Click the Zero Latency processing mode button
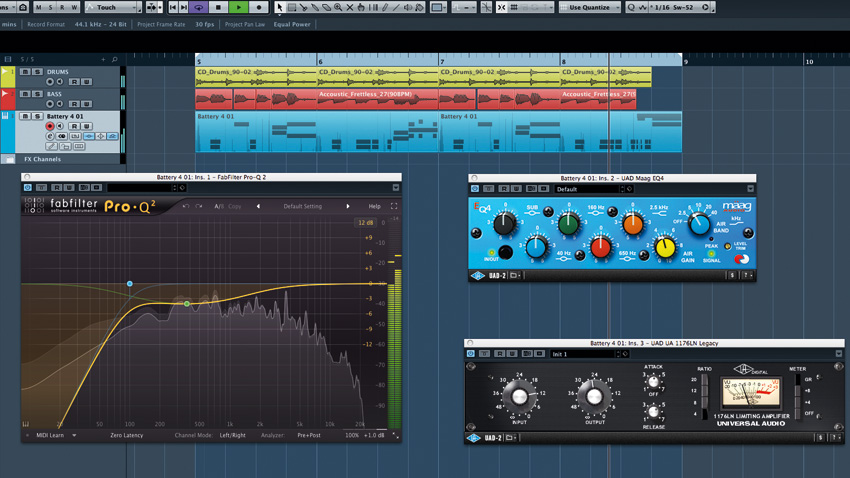Viewport: 850px width, 478px height. (126, 435)
